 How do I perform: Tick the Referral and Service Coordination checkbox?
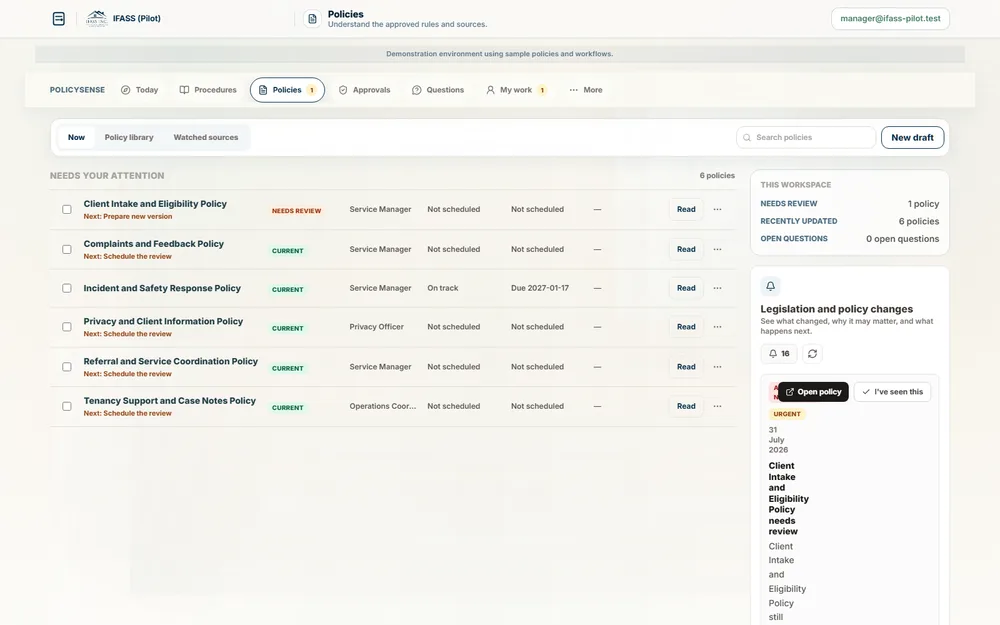[x=67, y=367]
